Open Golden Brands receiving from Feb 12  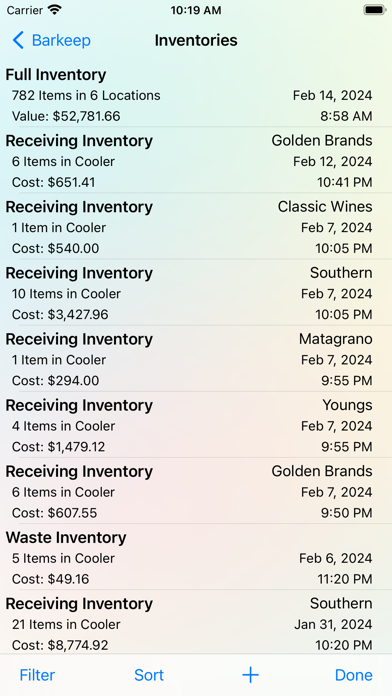(x=196, y=161)
